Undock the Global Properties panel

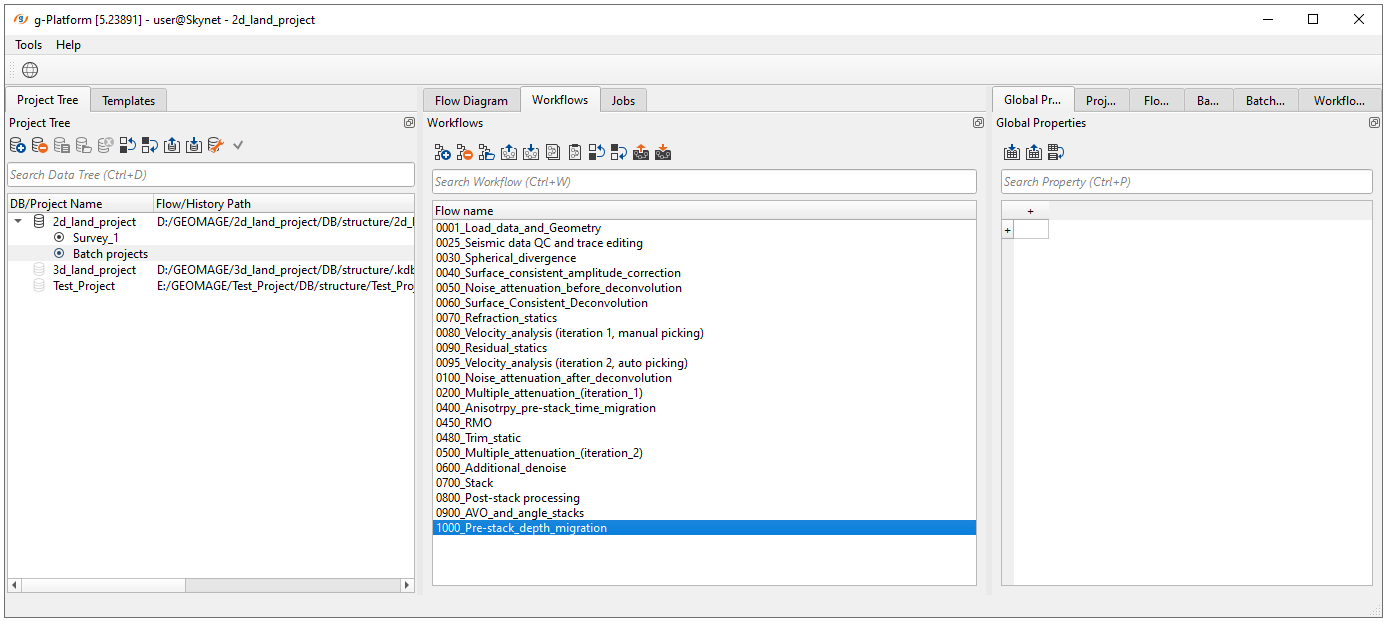pos(1374,123)
